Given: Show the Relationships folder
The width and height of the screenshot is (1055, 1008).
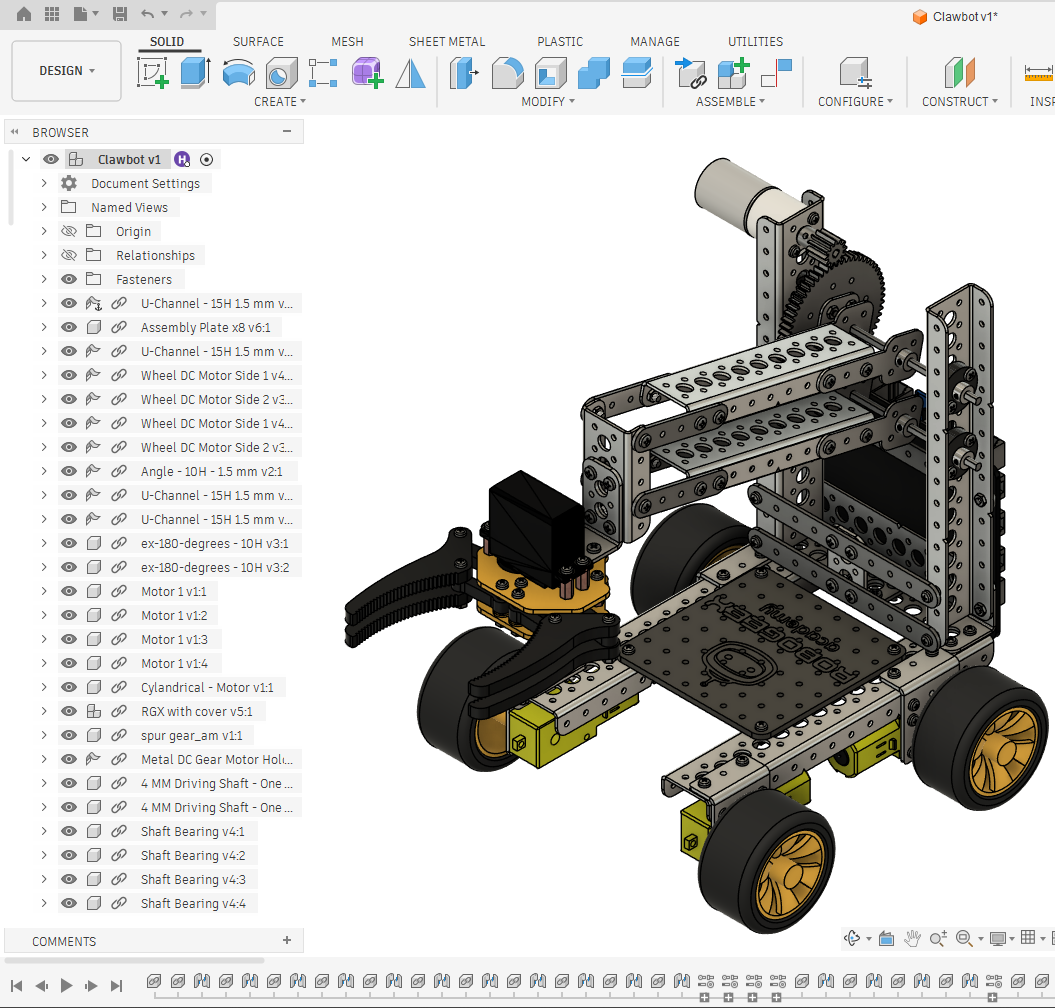Looking at the screenshot, I should 69,255.
